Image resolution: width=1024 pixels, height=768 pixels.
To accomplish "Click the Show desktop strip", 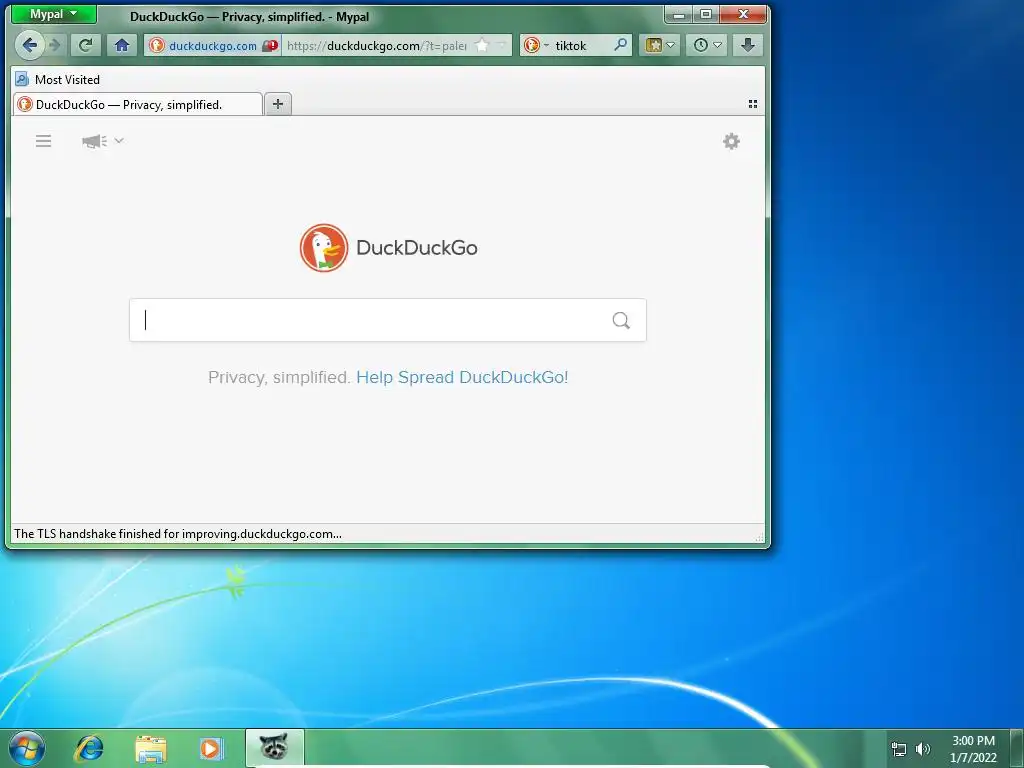I will click(x=1017, y=748).
